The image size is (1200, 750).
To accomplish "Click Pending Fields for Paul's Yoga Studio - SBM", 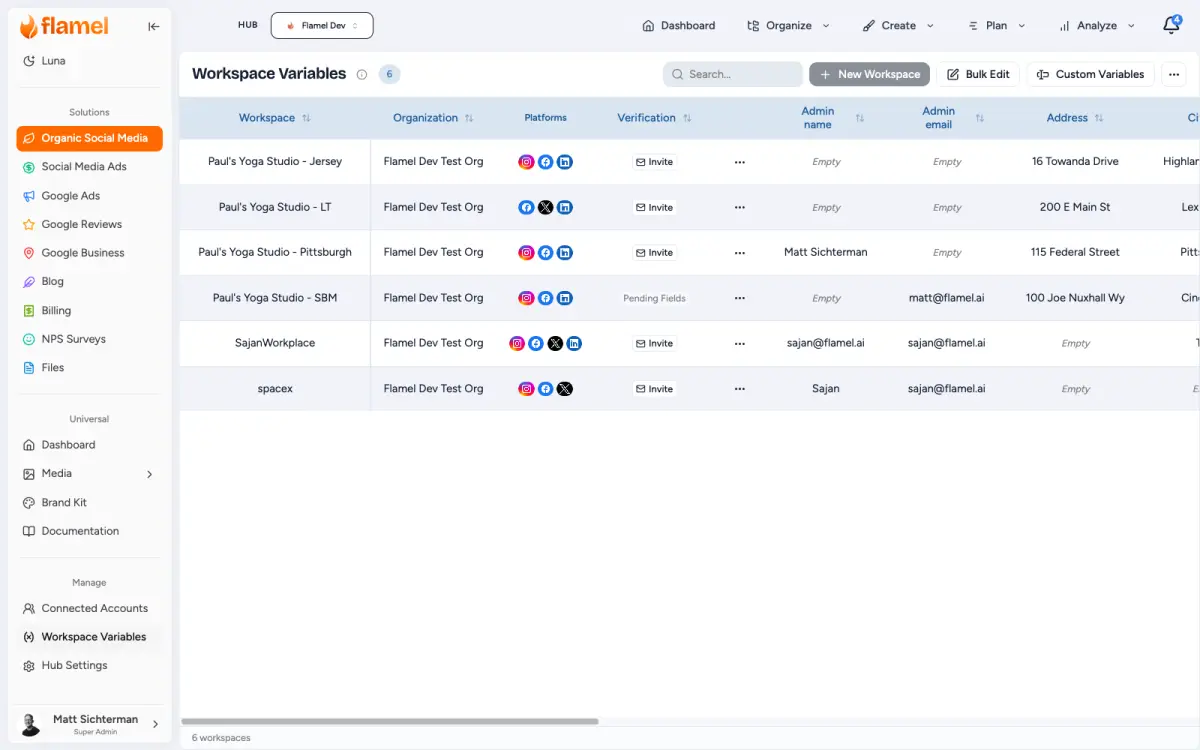I will click(655, 298).
